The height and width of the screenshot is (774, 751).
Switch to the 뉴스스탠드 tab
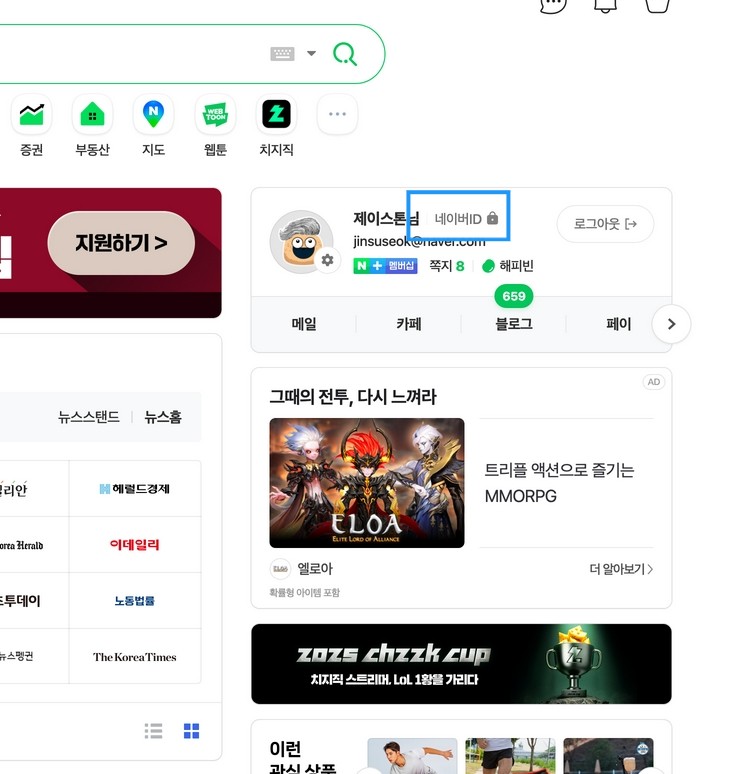(x=89, y=417)
